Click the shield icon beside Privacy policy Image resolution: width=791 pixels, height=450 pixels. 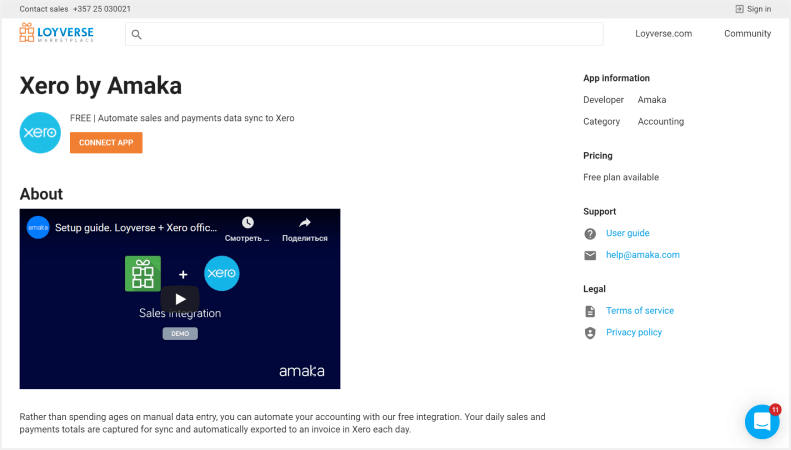[590, 333]
